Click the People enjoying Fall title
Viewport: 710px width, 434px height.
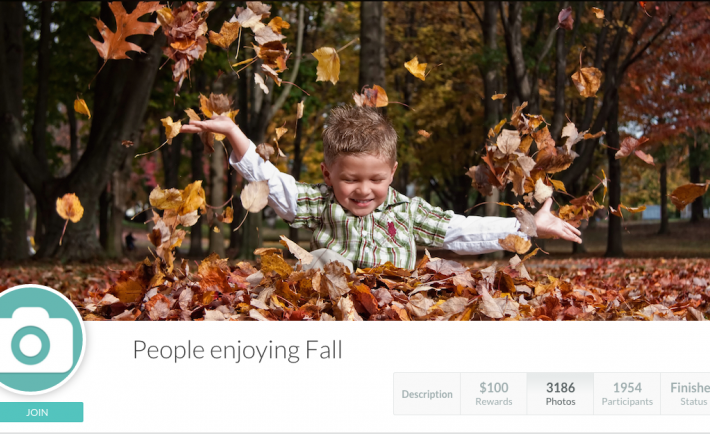click(237, 351)
